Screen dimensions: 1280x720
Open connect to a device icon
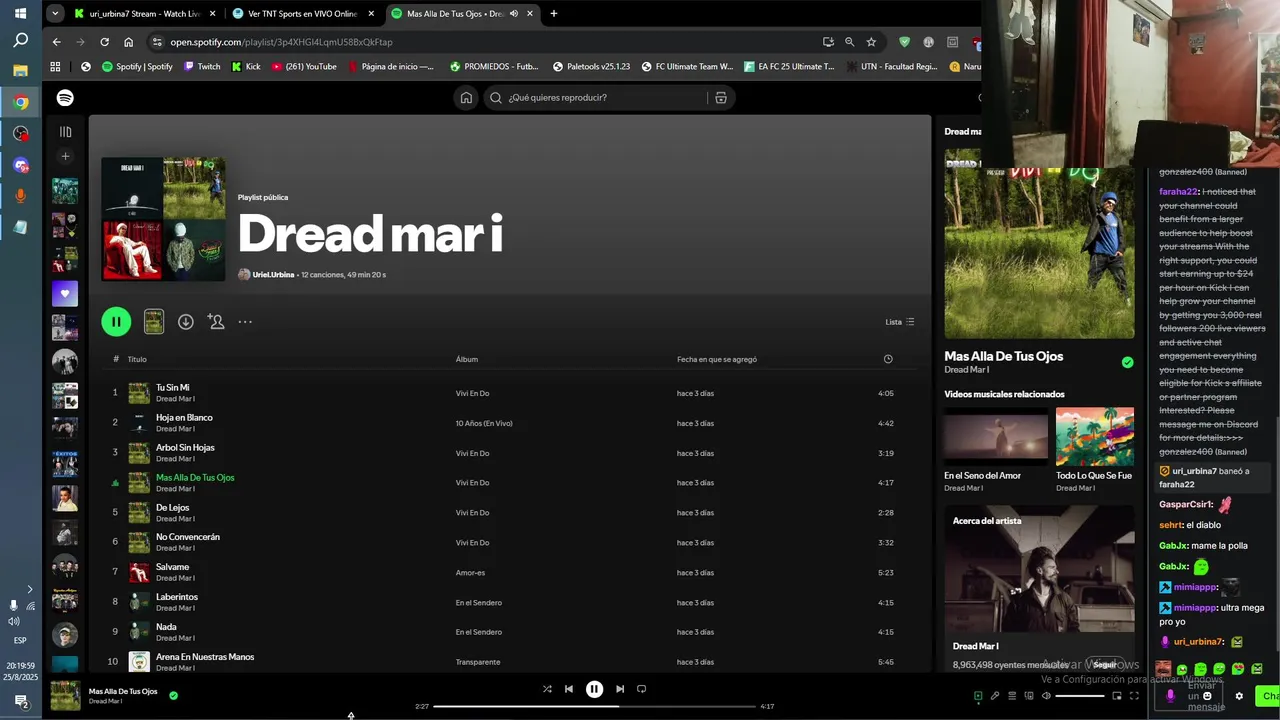[x=1029, y=696]
